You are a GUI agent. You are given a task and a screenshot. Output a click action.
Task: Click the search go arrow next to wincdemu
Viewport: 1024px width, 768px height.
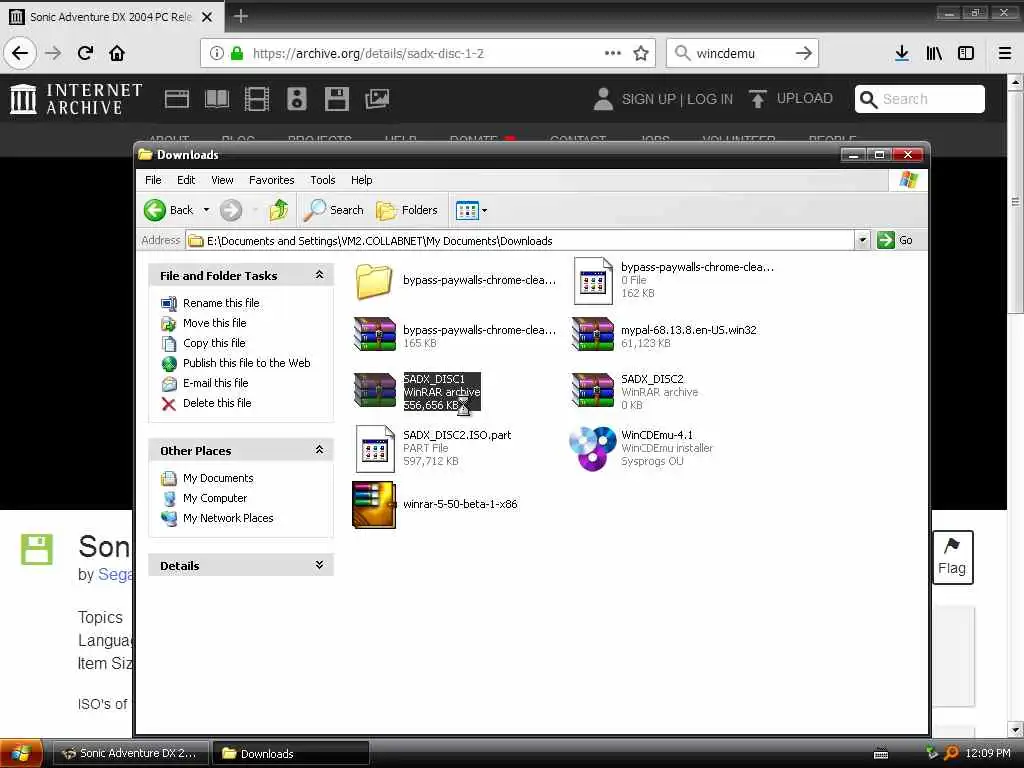tap(804, 53)
